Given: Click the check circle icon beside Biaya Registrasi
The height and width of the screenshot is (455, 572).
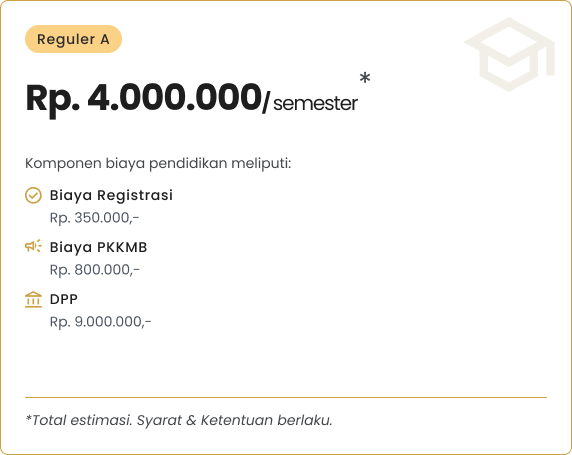Looking at the screenshot, I should coord(33,195).
